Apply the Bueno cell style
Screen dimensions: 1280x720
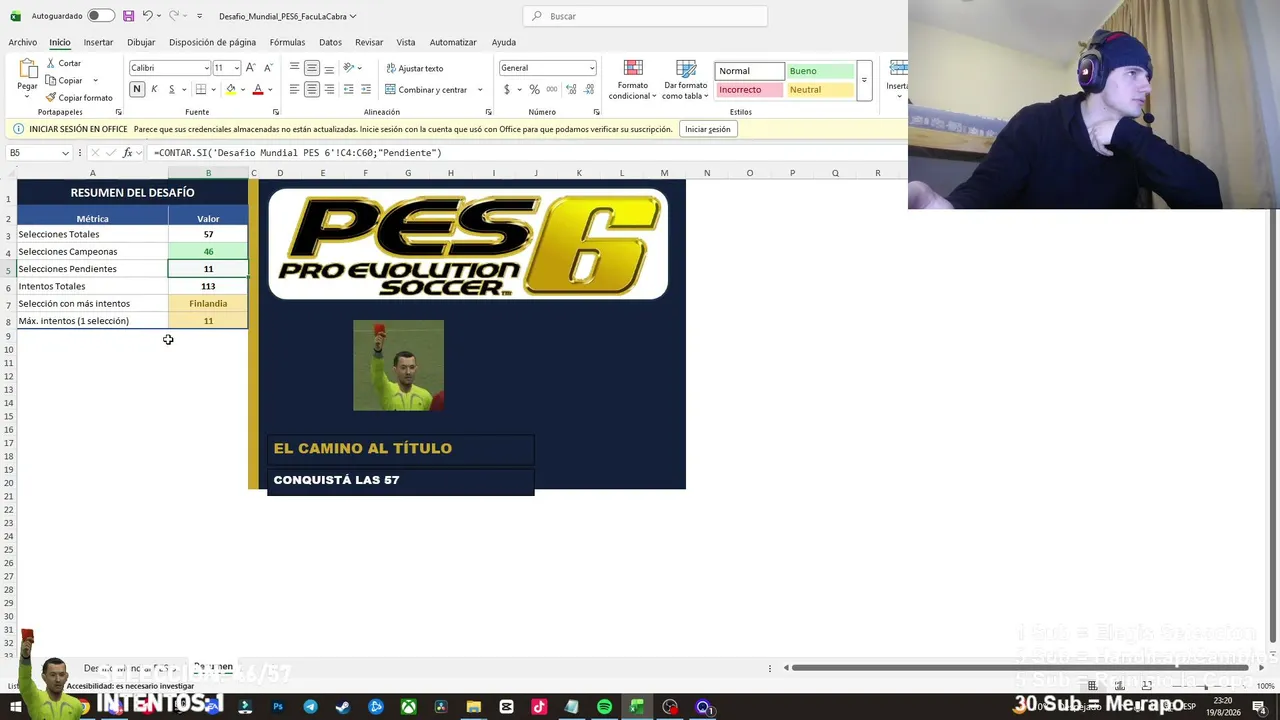pos(820,71)
